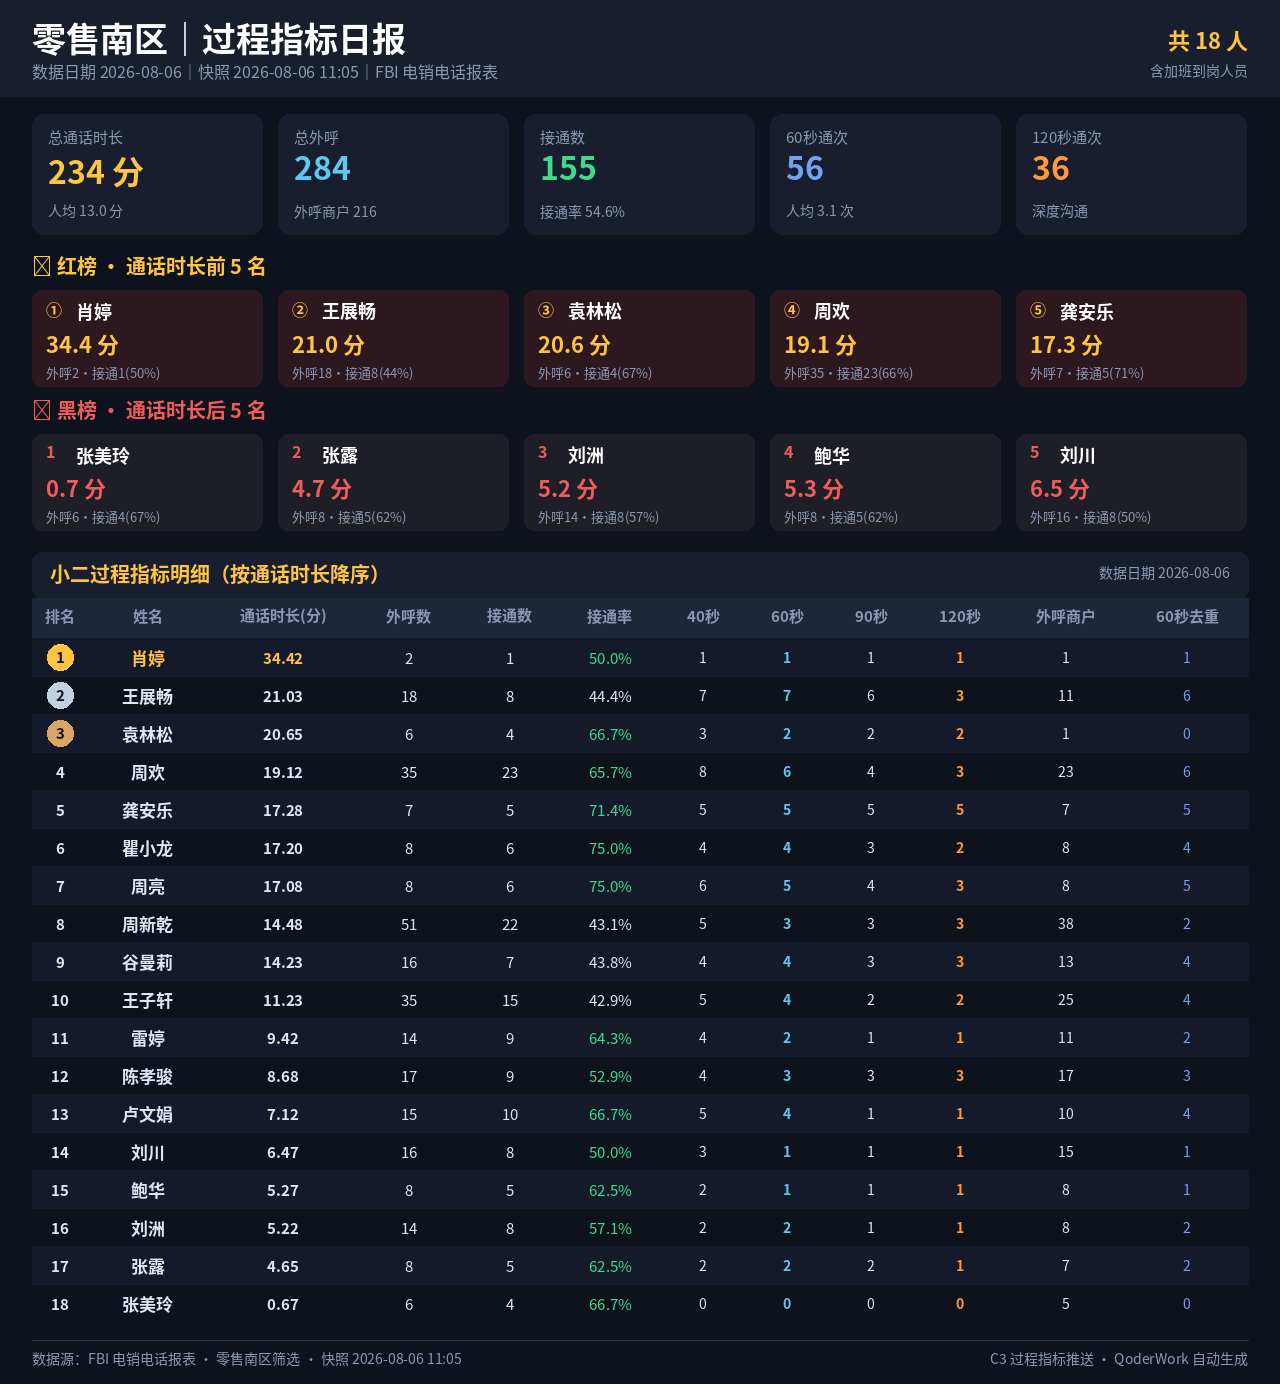Image resolution: width=1280 pixels, height=1384 pixels.
Task: Click 谷曼莉 name in table
Action: coord(148,962)
